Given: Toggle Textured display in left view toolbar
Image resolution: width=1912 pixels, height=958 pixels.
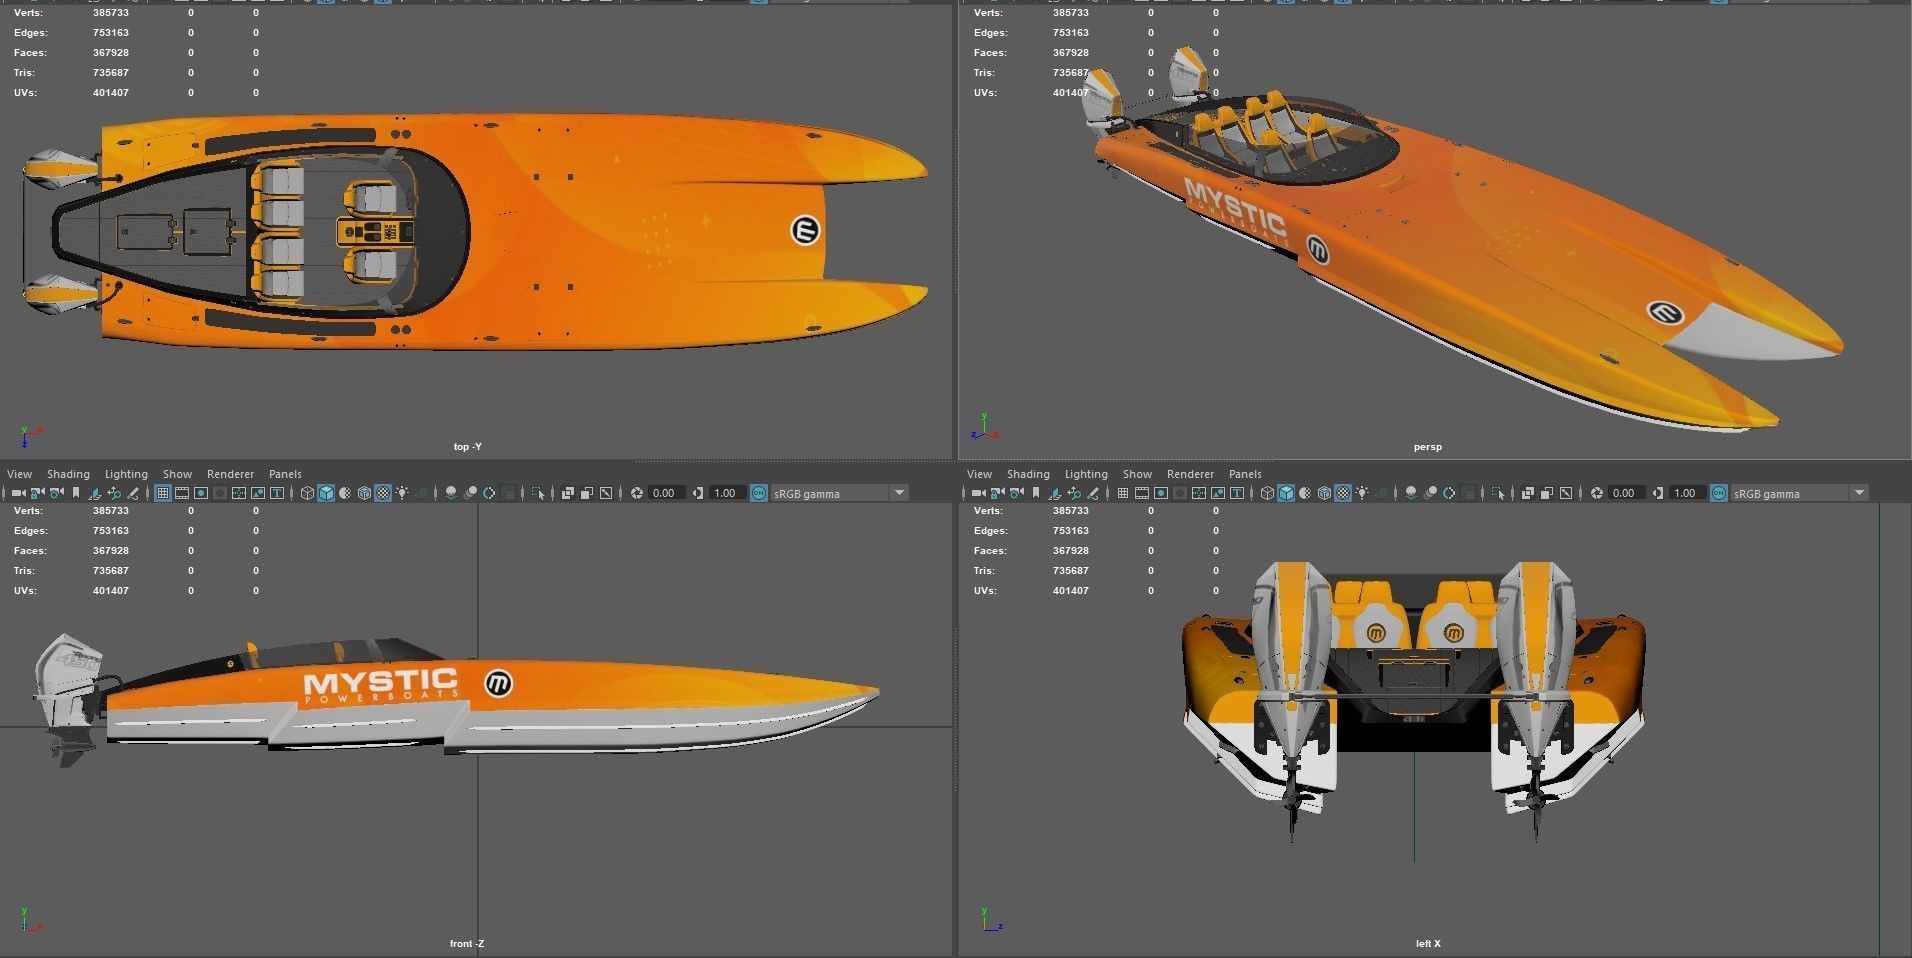Looking at the screenshot, I should click(x=1343, y=493).
